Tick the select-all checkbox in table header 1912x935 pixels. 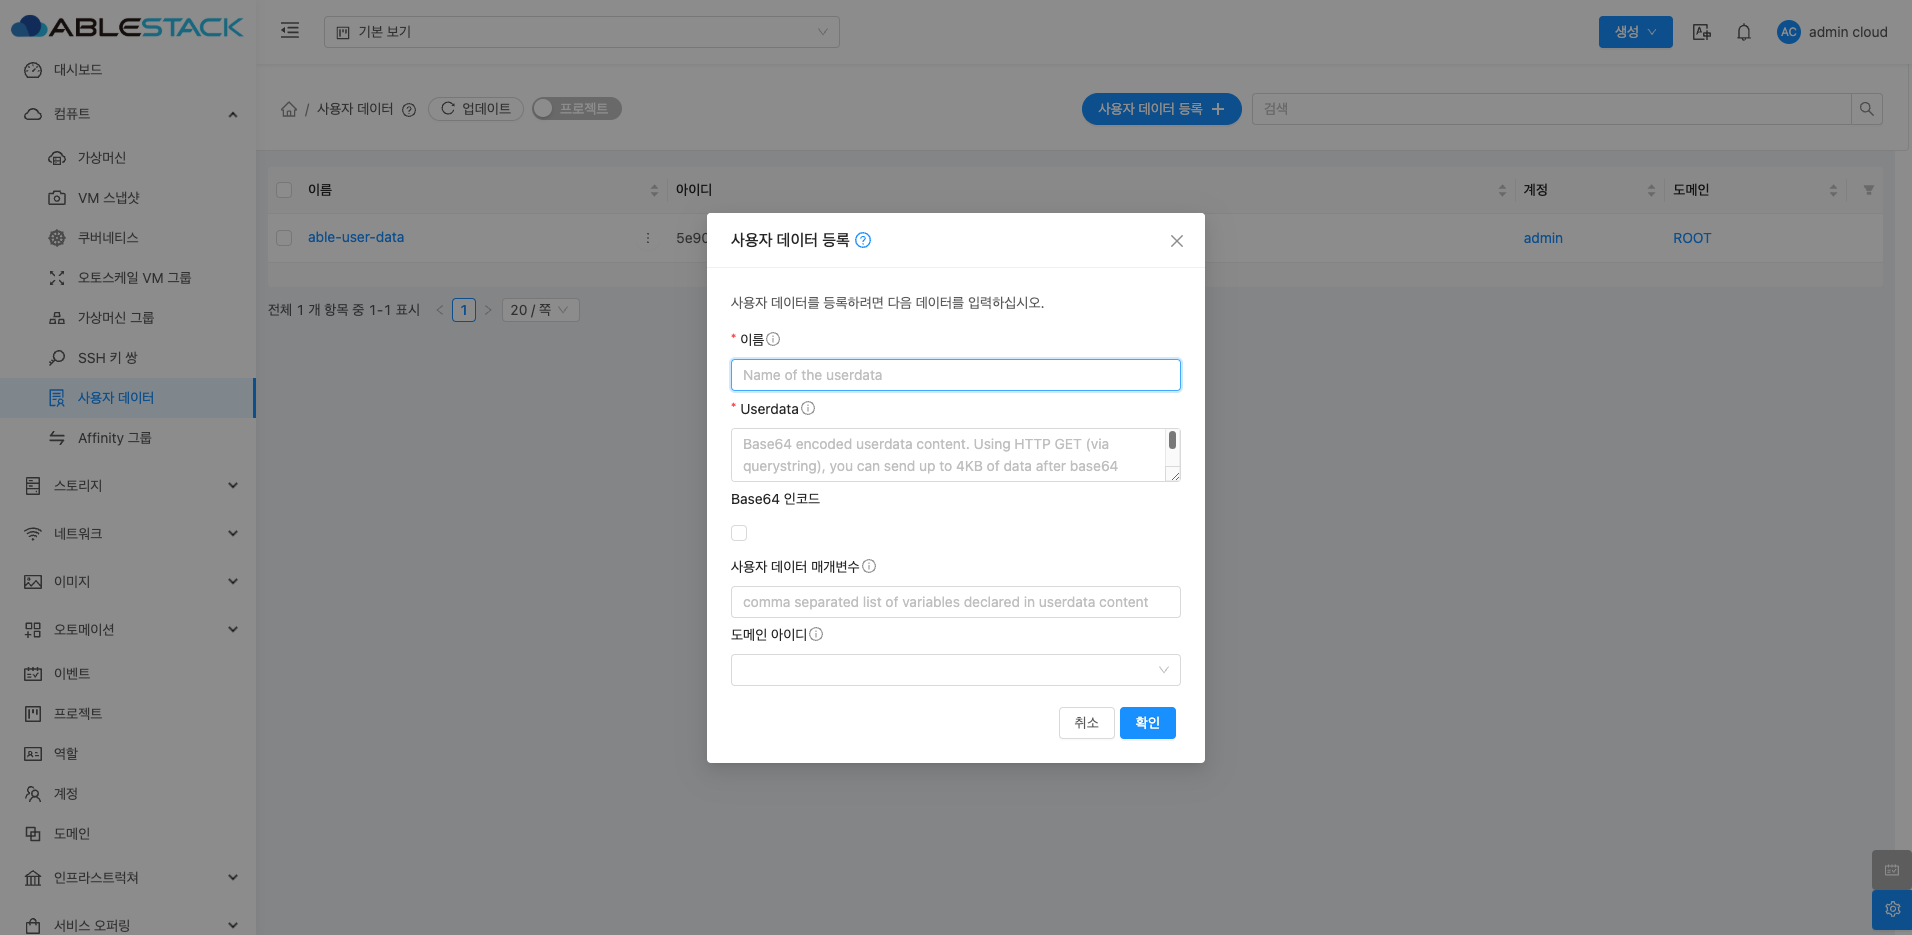pyautogui.click(x=284, y=190)
